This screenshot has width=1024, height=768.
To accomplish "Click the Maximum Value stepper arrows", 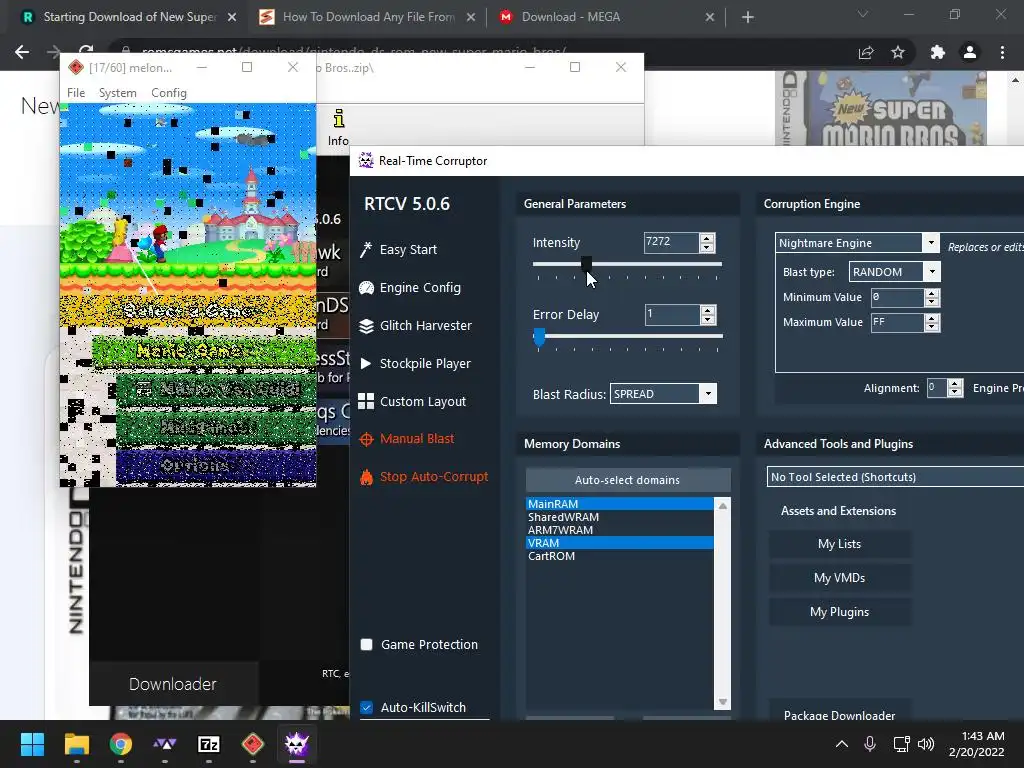I will (932, 323).
